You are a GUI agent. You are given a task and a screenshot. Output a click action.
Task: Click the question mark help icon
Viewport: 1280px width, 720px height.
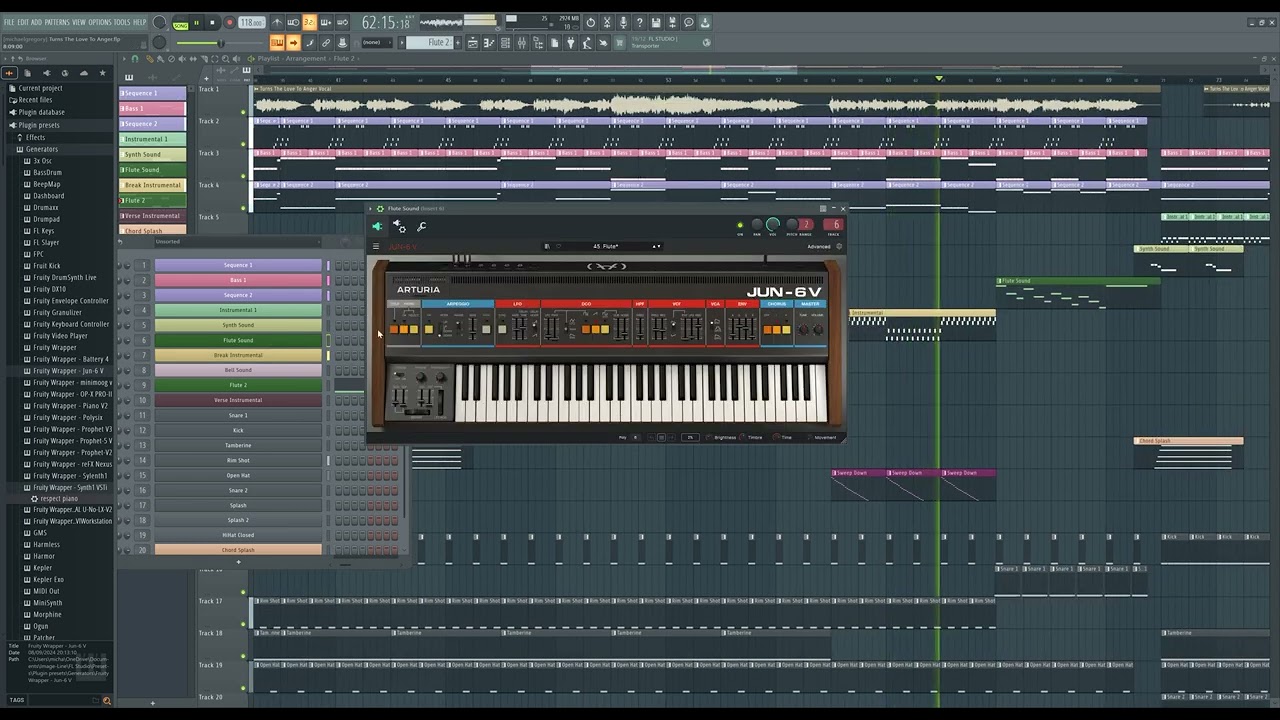[x=640, y=22]
